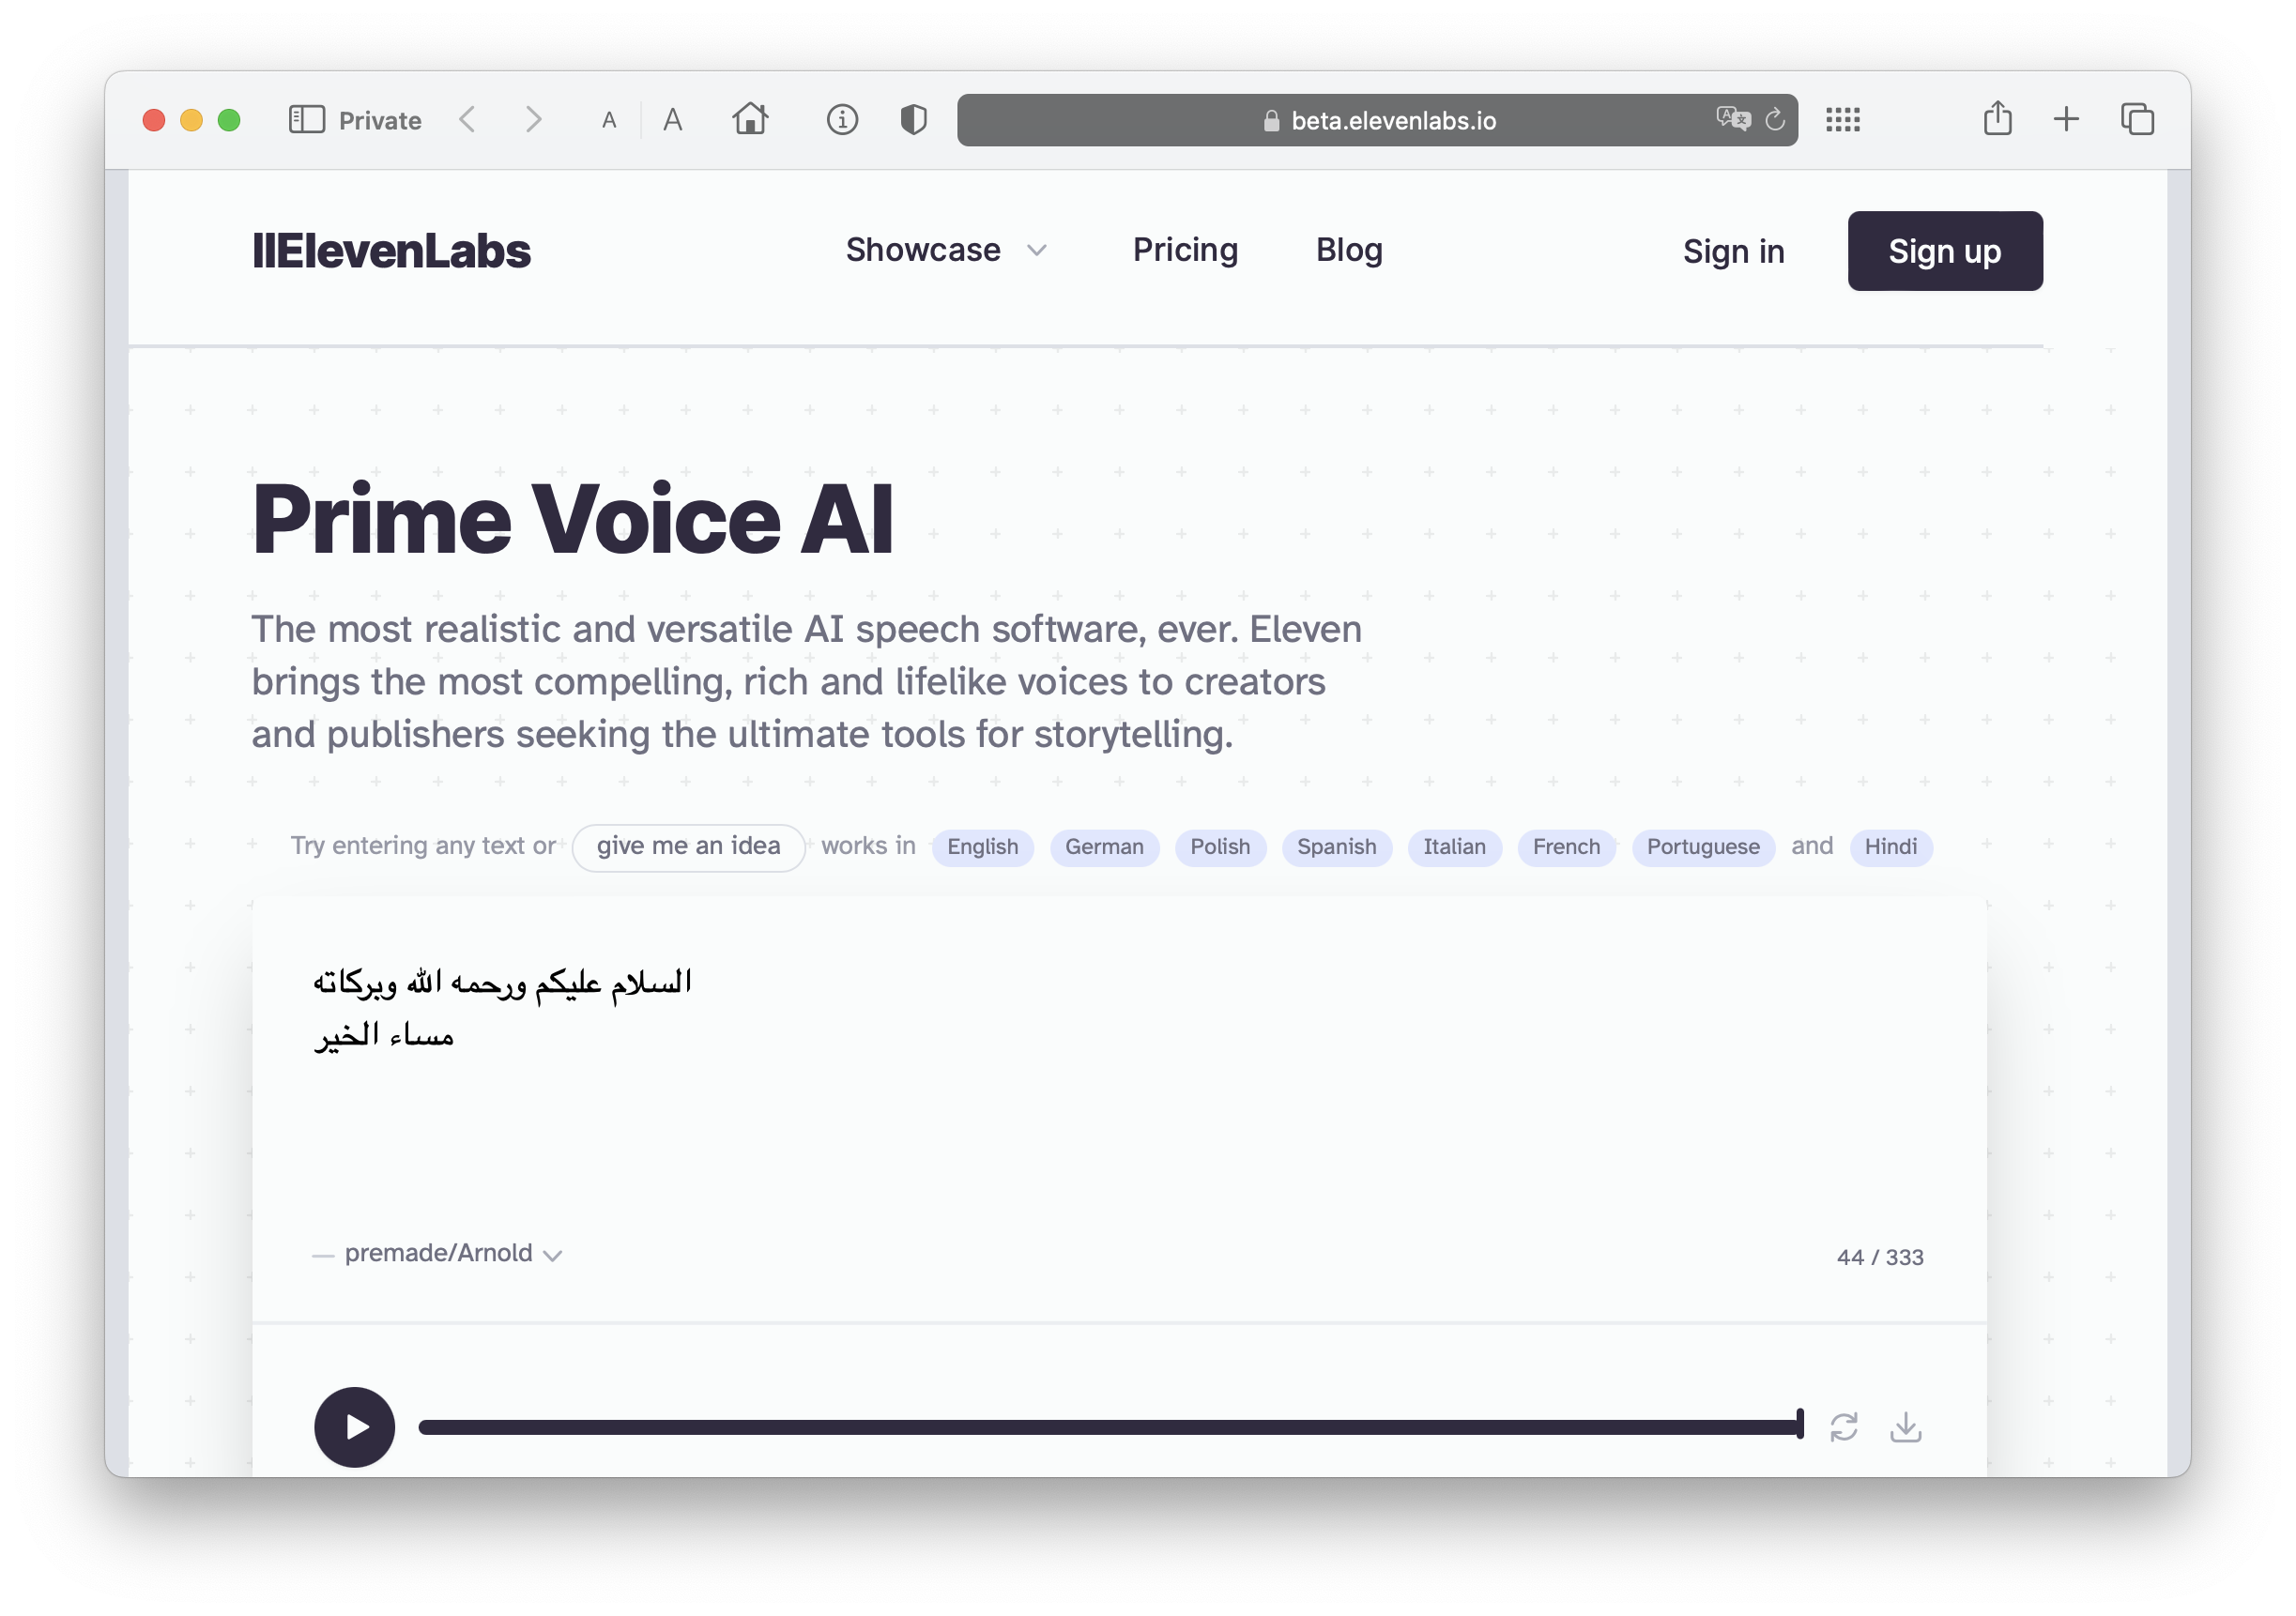The height and width of the screenshot is (1616, 2296).
Task: Open the home page icon
Action: click(x=750, y=119)
